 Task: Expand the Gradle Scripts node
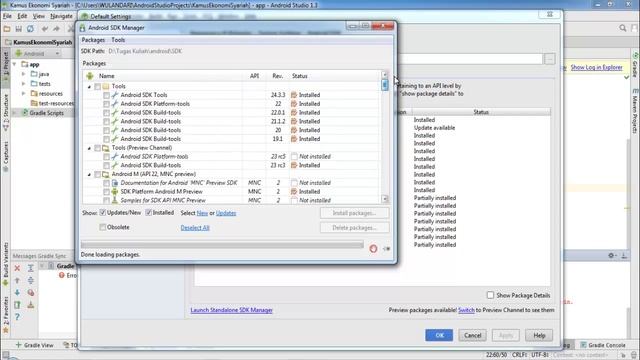(x=15, y=113)
